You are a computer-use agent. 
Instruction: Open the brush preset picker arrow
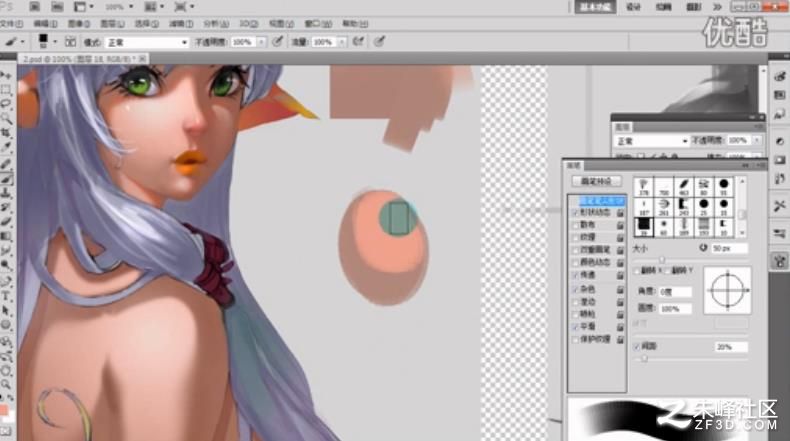pos(55,42)
